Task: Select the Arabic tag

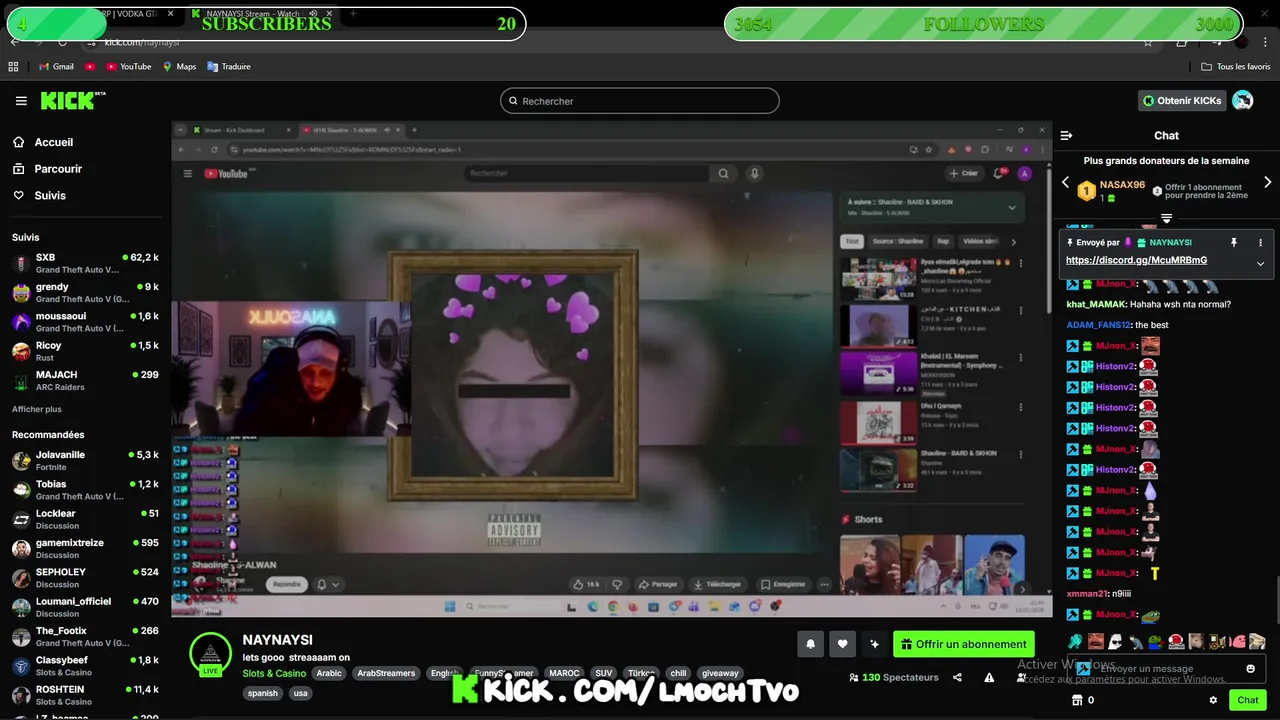Action: click(x=329, y=673)
